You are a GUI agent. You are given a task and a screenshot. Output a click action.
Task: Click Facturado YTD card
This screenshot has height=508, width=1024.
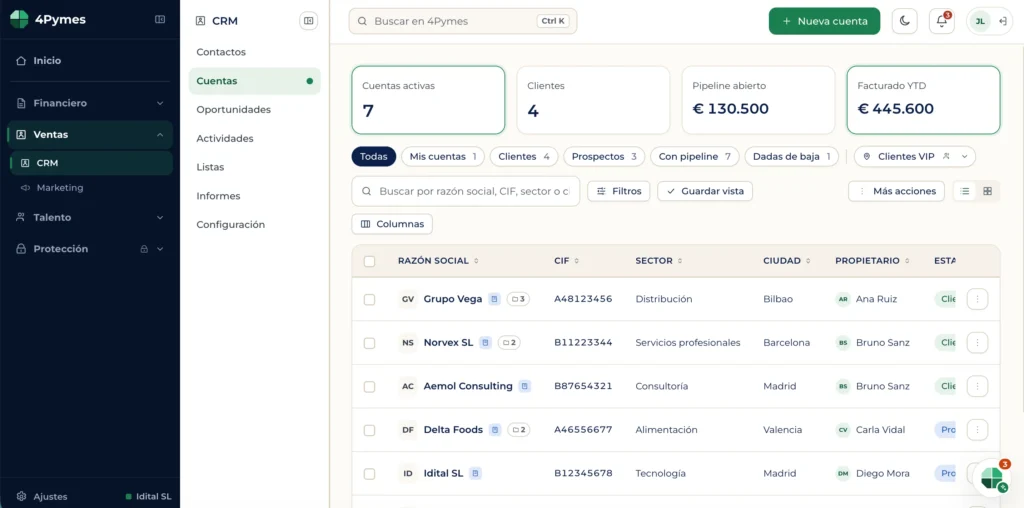(x=923, y=100)
